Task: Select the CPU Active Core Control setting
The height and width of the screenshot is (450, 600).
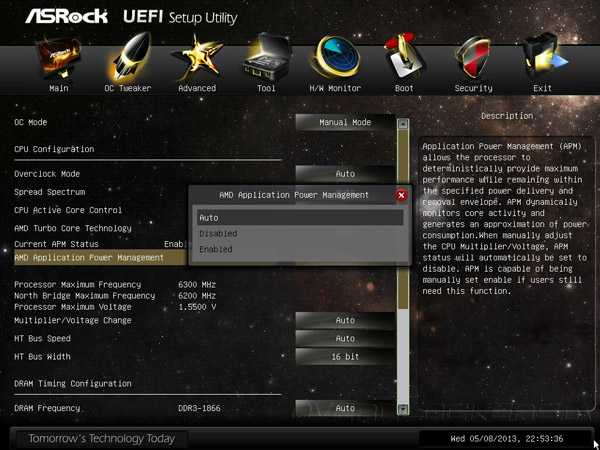Action: pyautogui.click(x=68, y=210)
